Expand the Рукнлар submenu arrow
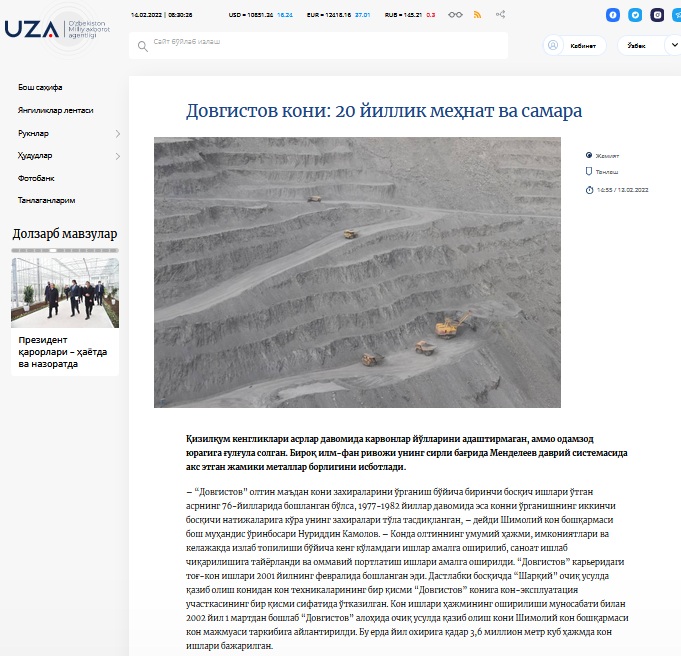The image size is (681, 656). (117, 133)
